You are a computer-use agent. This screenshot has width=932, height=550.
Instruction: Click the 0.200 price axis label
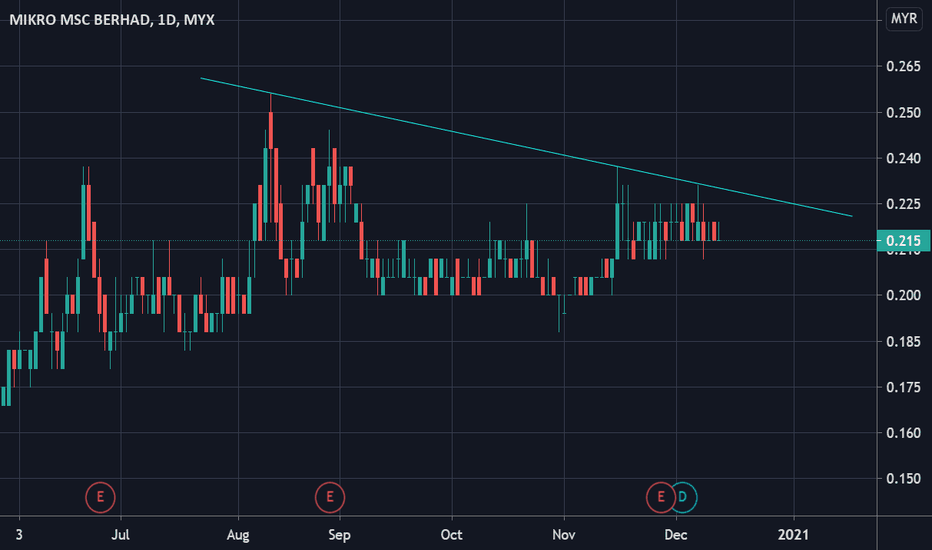[903, 296]
